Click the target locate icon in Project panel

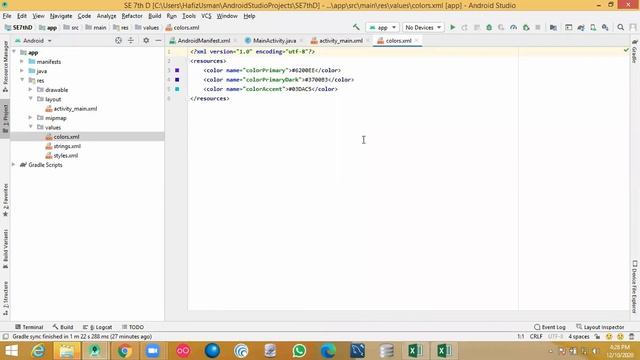118,40
